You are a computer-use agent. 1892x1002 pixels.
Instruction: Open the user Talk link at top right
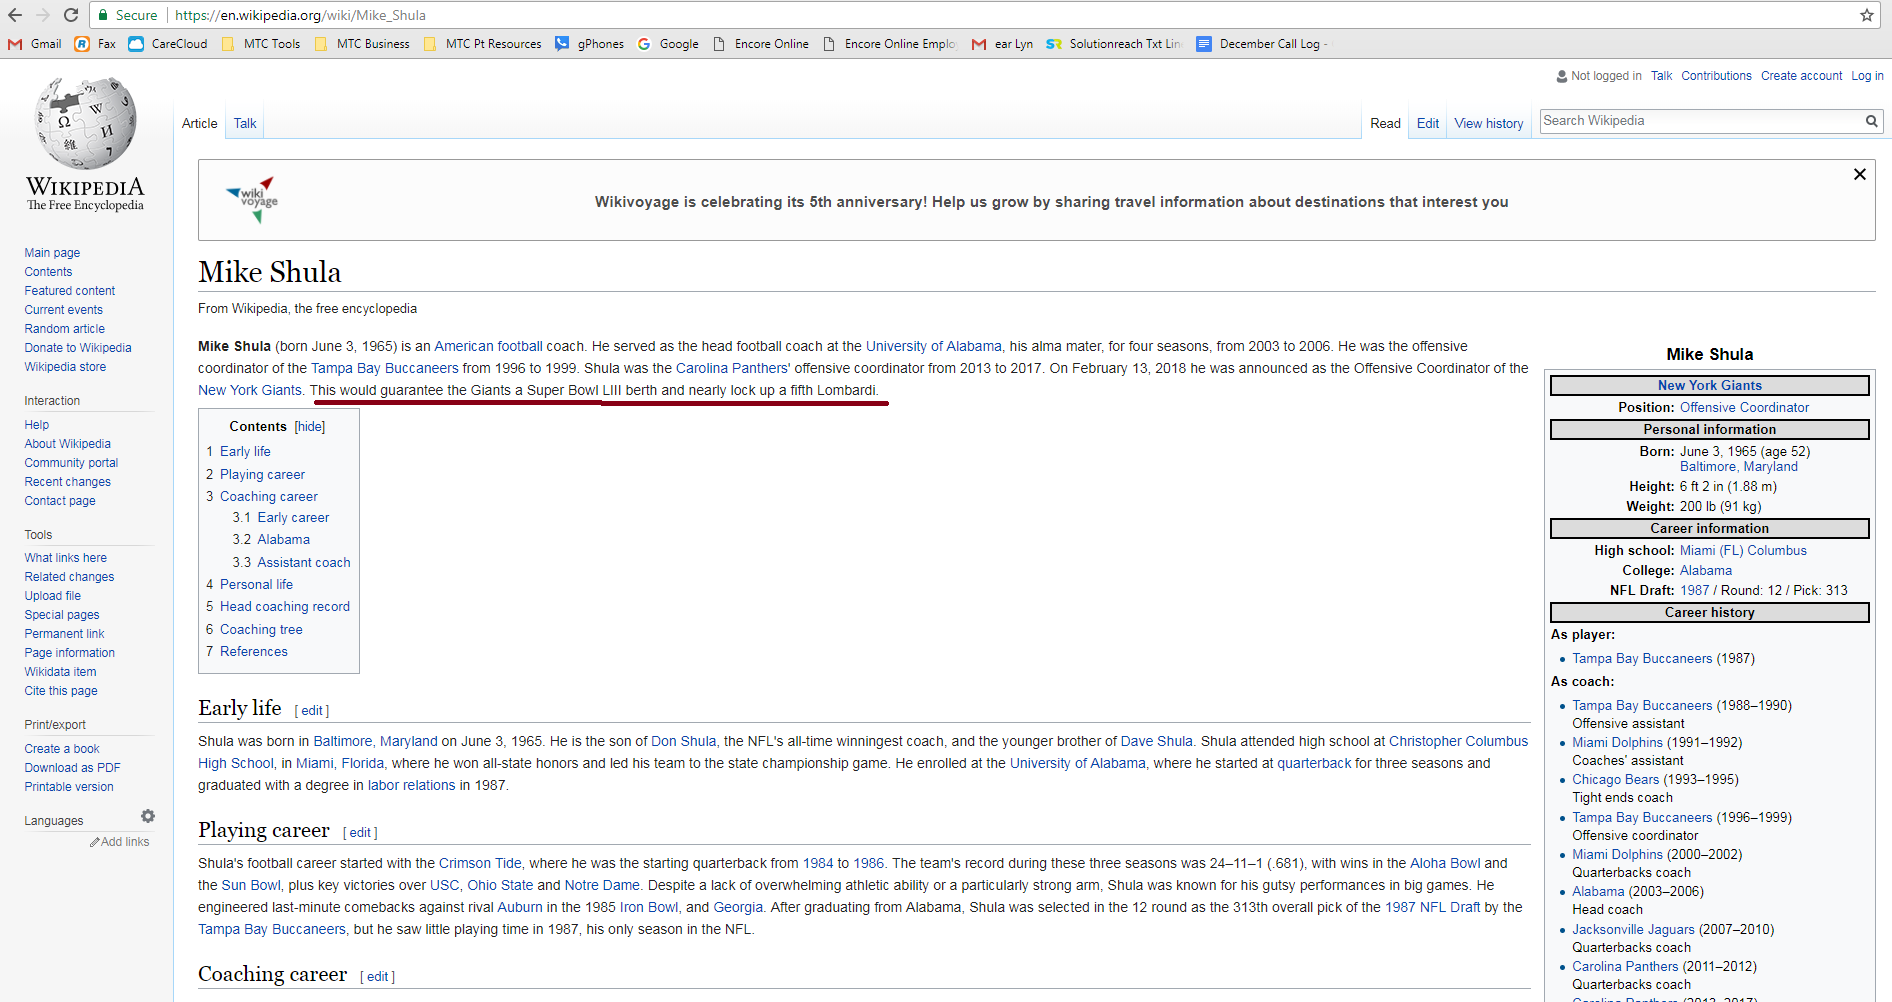coord(1661,76)
